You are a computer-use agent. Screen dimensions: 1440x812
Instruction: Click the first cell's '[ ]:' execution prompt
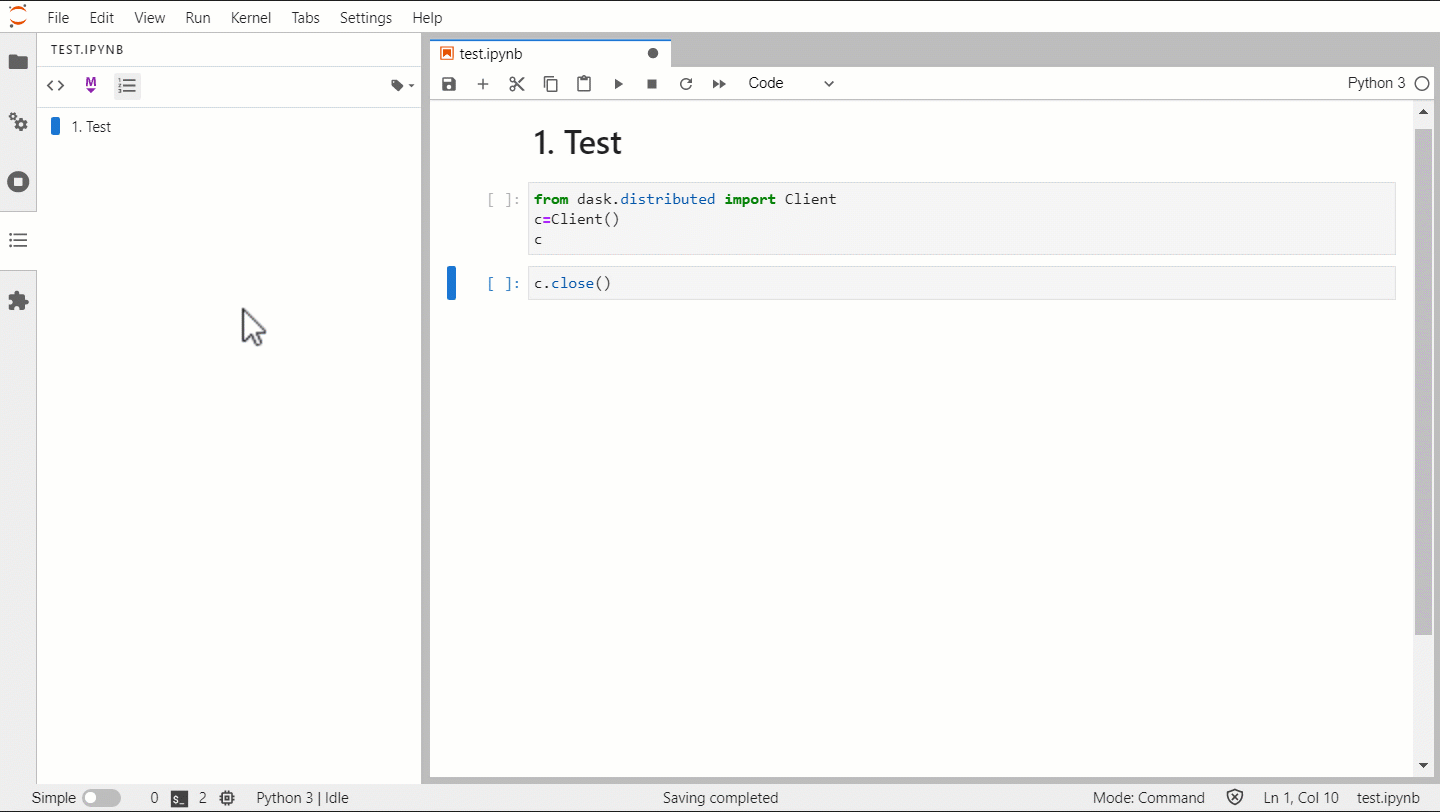(x=503, y=200)
